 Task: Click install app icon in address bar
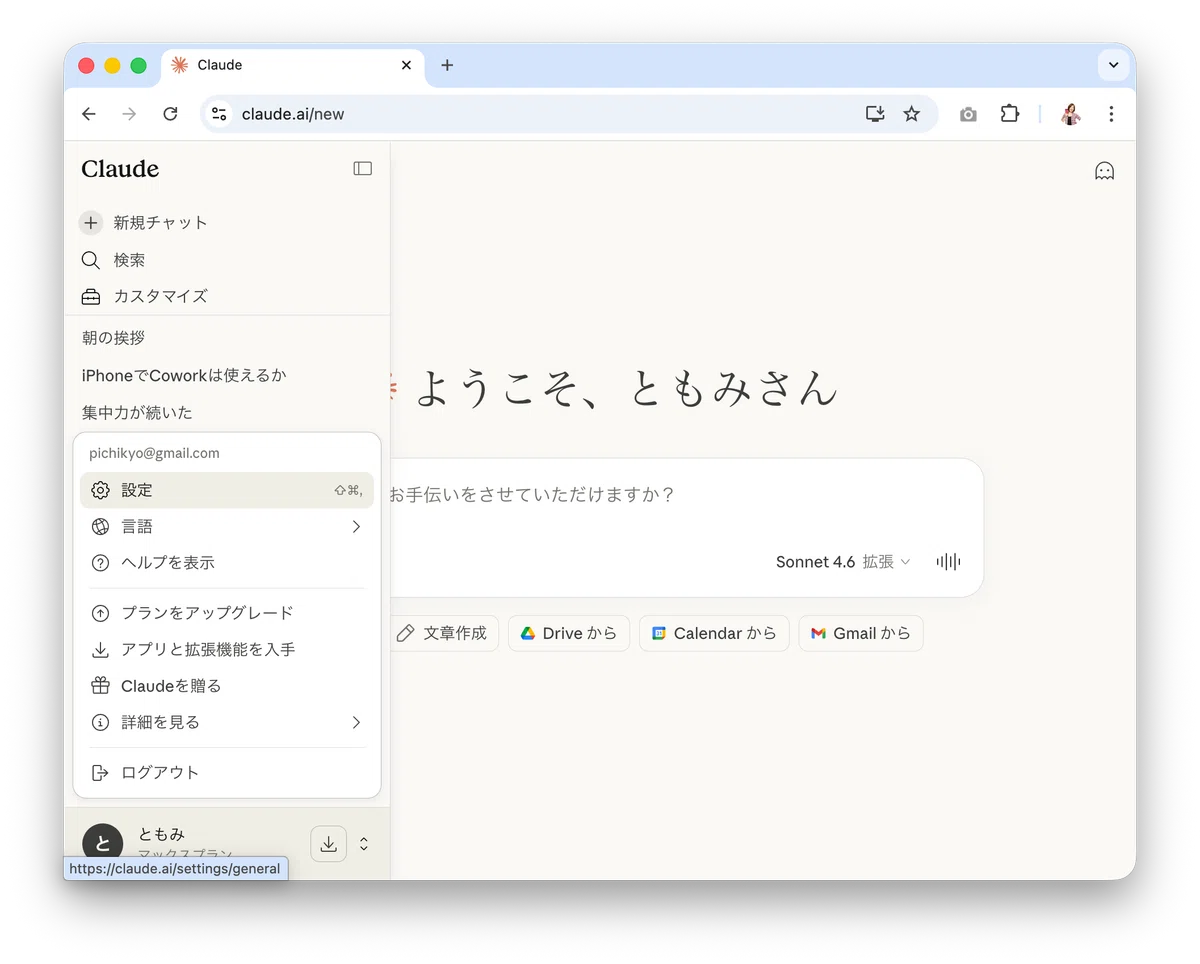click(875, 114)
